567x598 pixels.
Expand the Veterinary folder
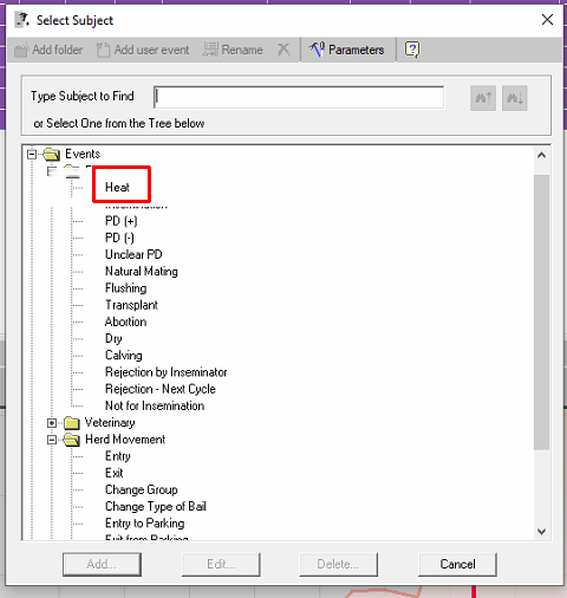coord(51,423)
